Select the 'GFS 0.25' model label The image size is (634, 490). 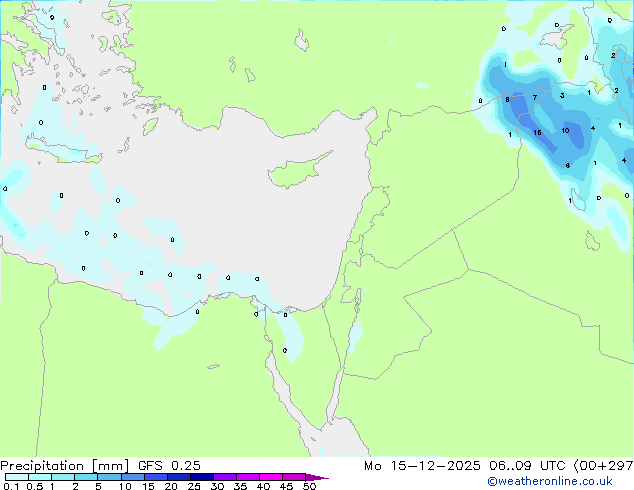click(169, 466)
